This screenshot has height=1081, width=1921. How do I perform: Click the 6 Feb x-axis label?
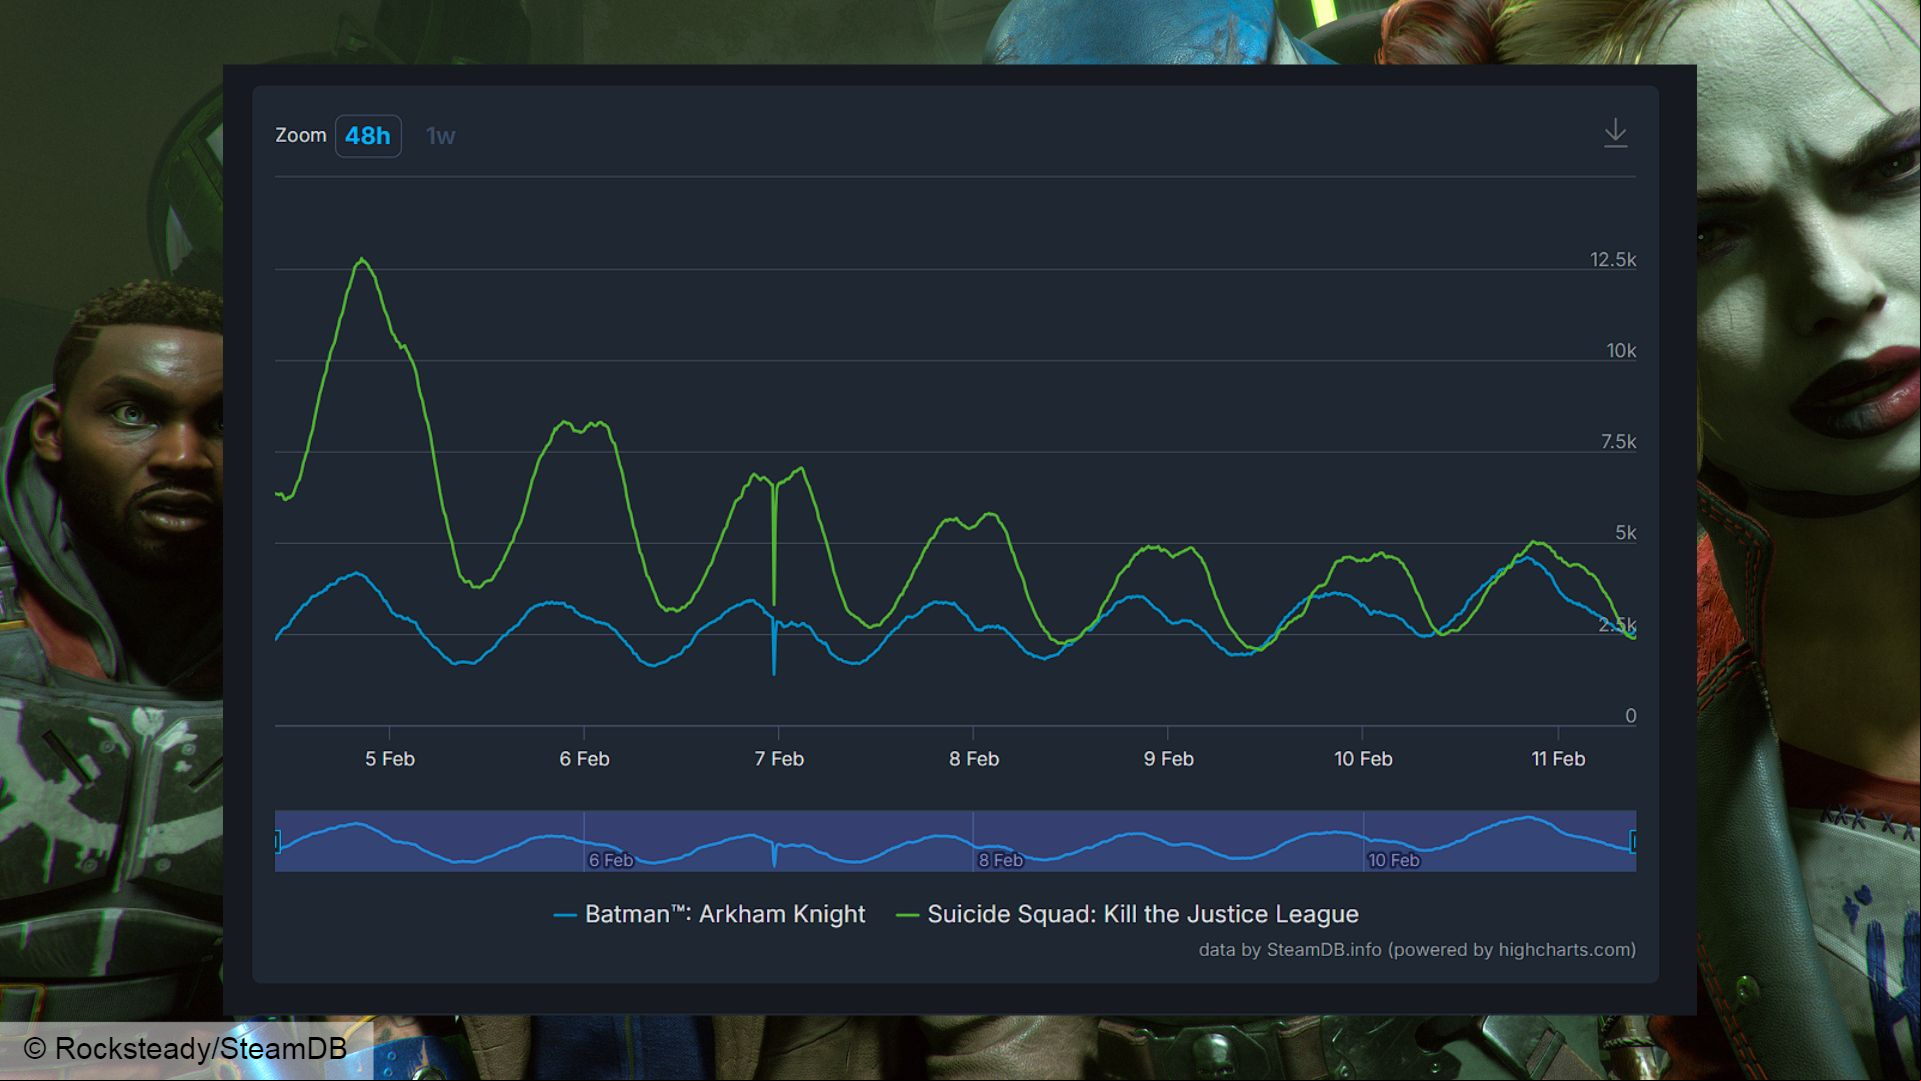point(584,759)
